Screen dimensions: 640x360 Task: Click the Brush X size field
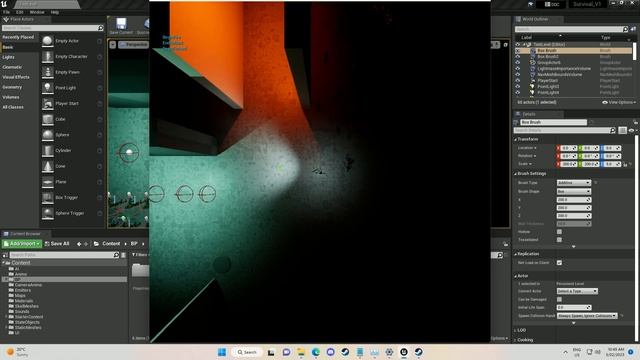click(573, 200)
